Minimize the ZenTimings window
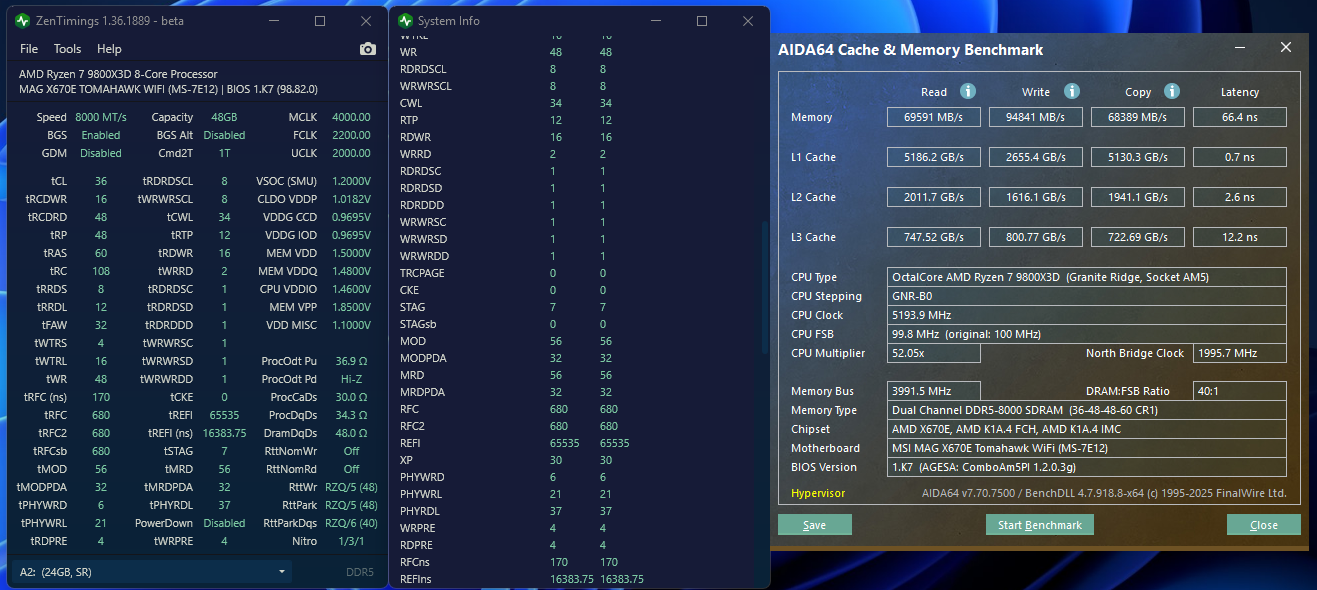Image resolution: width=1317 pixels, height=590 pixels. tap(272, 21)
